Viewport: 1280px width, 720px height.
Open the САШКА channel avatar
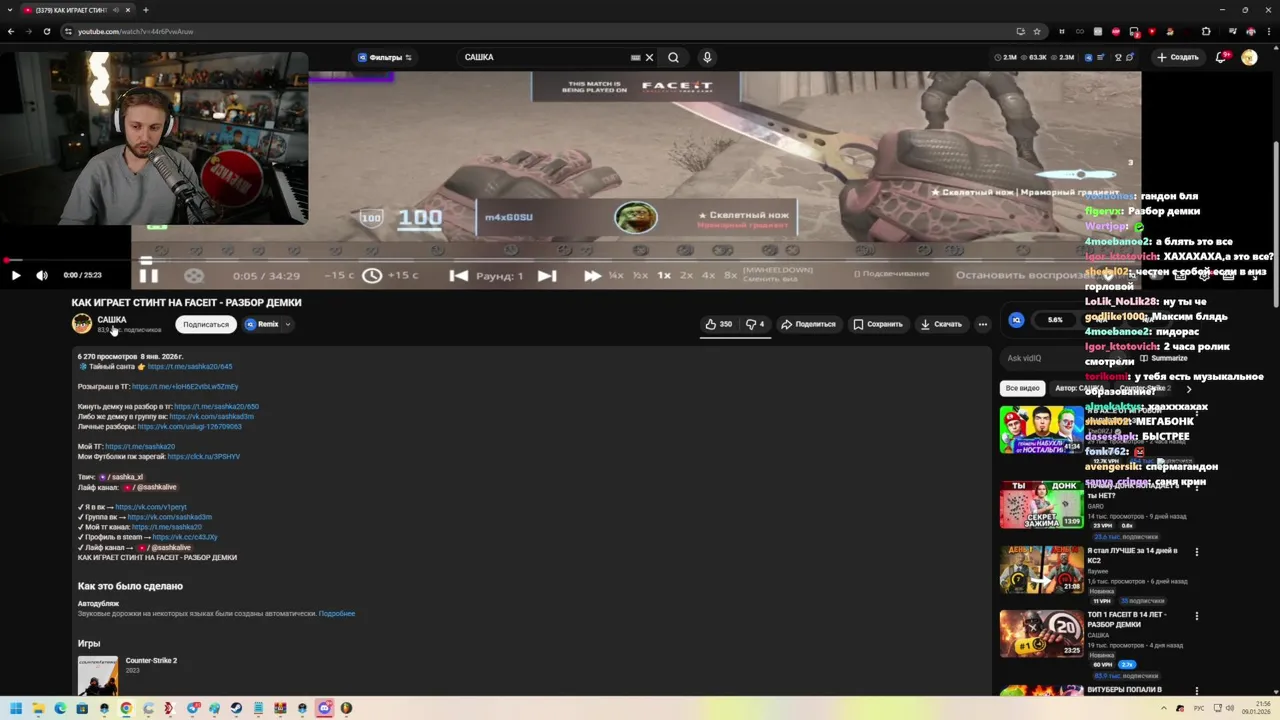(x=82, y=324)
